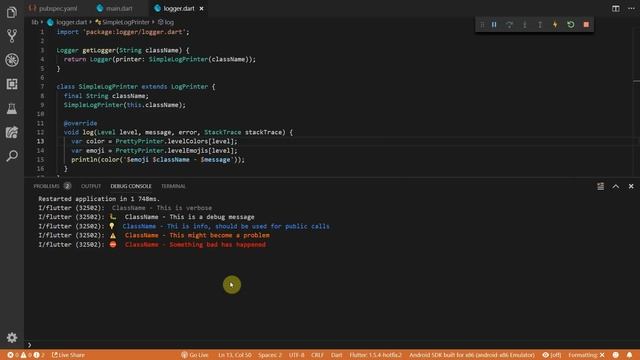Open the Test flask view

click(x=12, y=108)
